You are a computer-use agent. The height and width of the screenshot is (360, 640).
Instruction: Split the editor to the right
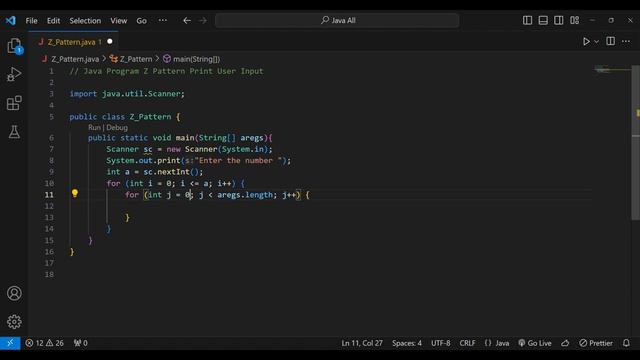[x=611, y=41]
